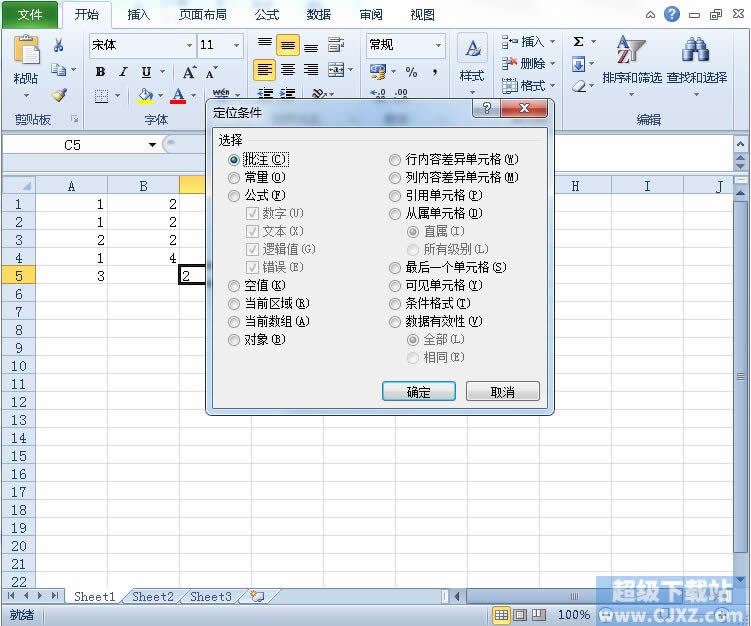Click the Cut scissors icon
This screenshot has width=751, height=626.
tap(58, 46)
